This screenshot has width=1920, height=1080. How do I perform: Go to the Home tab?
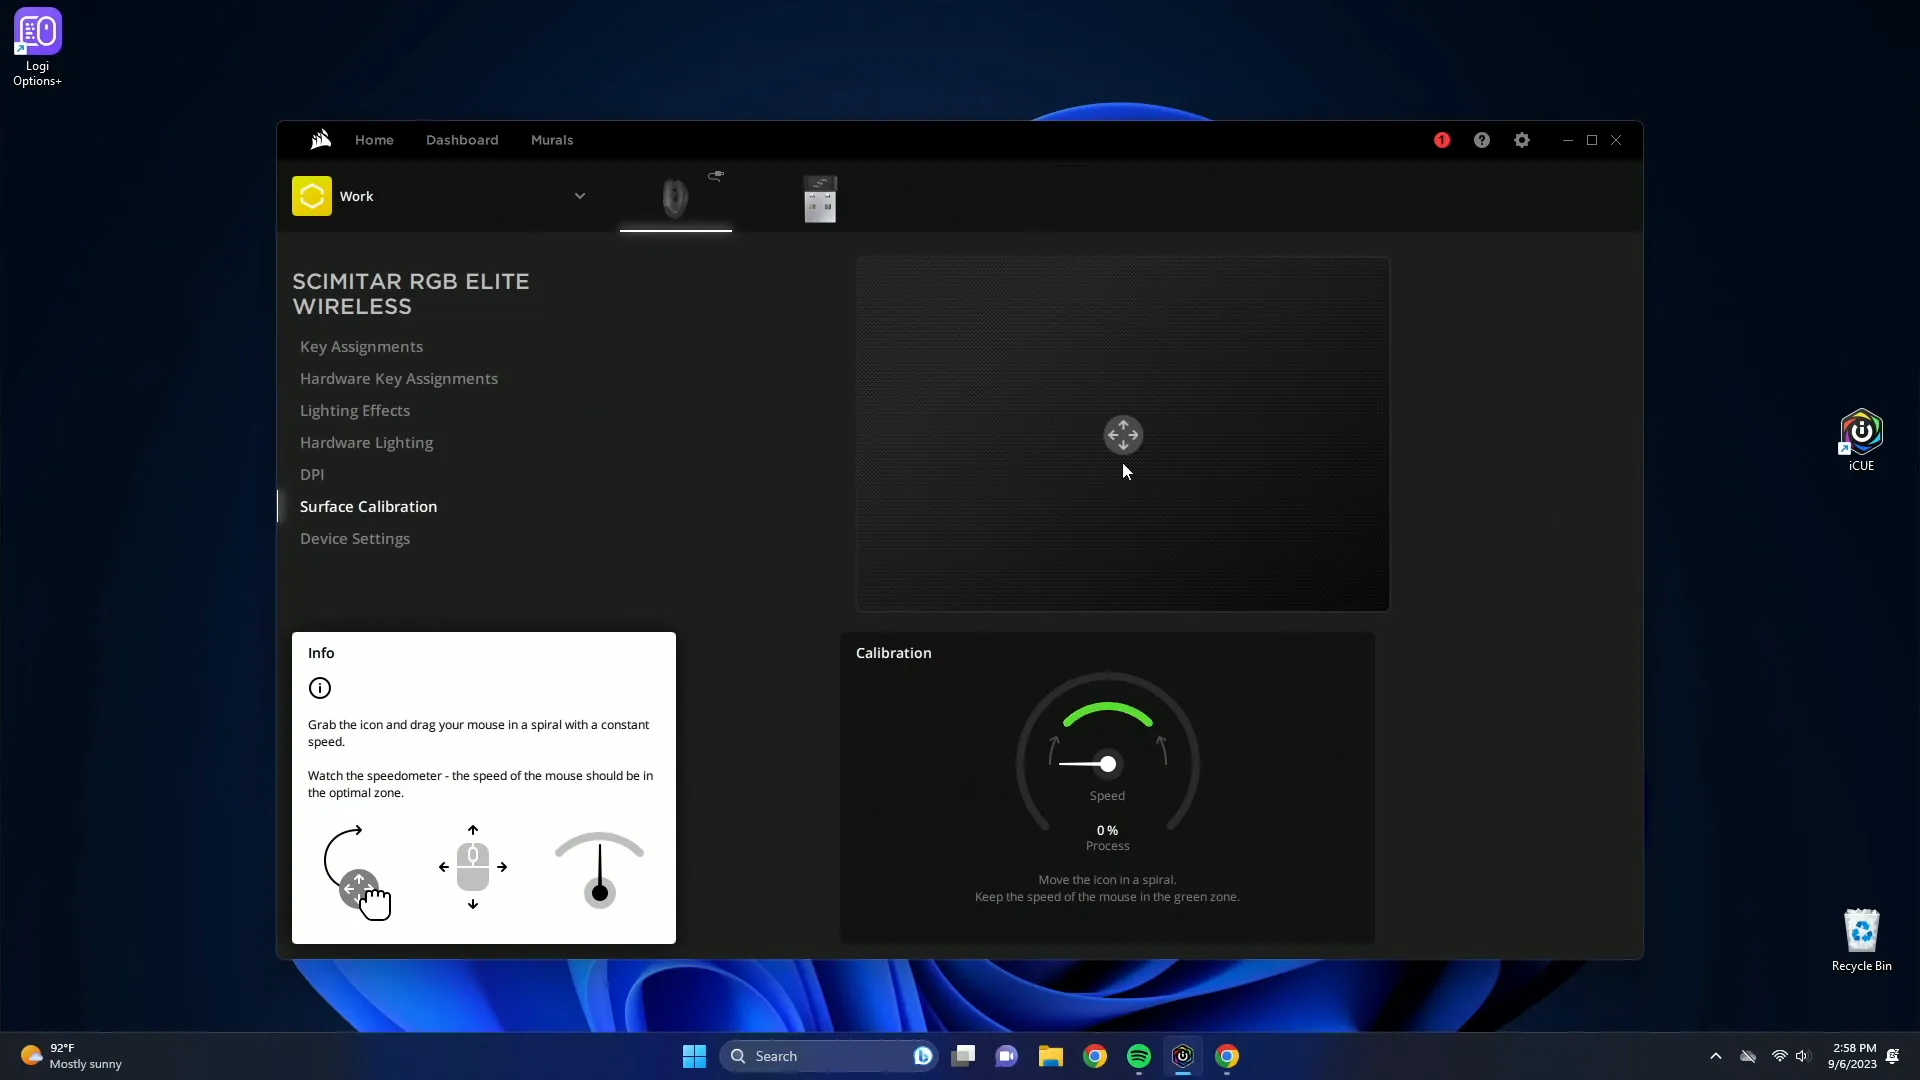click(x=374, y=140)
